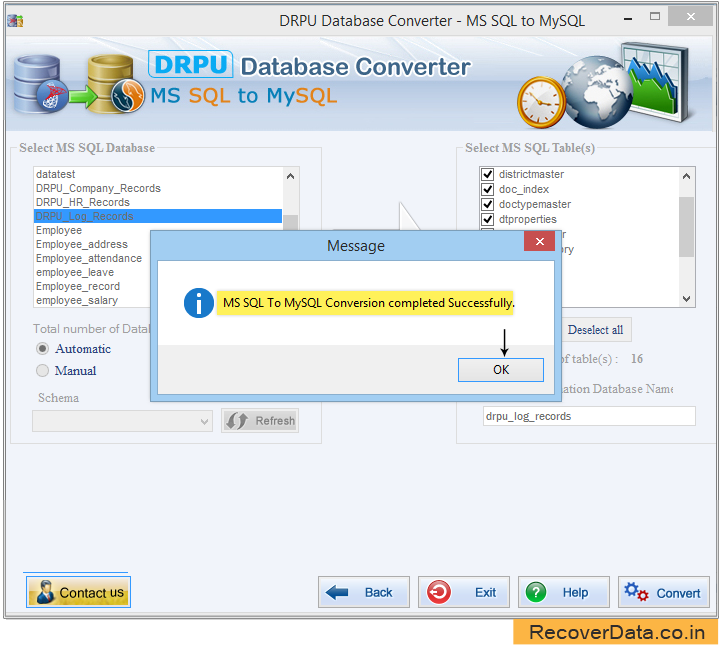Image resolution: width=723 pixels, height=650 pixels.
Task: Click the refresh arrows icon
Action: (237, 420)
